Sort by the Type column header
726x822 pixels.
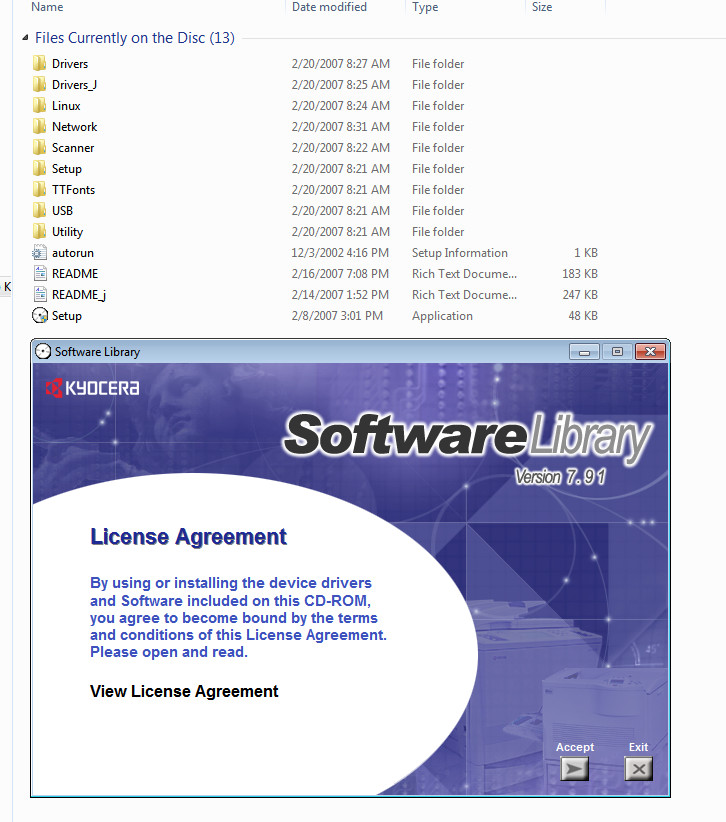point(425,7)
